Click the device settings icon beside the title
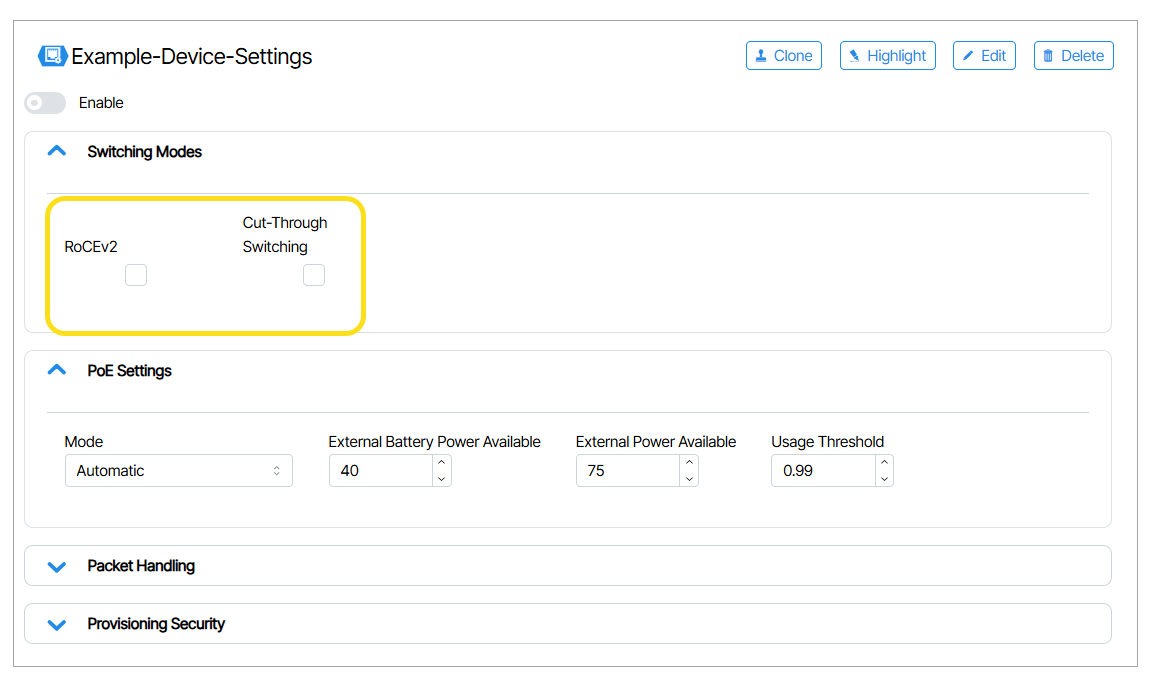1151x687 pixels. pyautogui.click(x=52, y=56)
